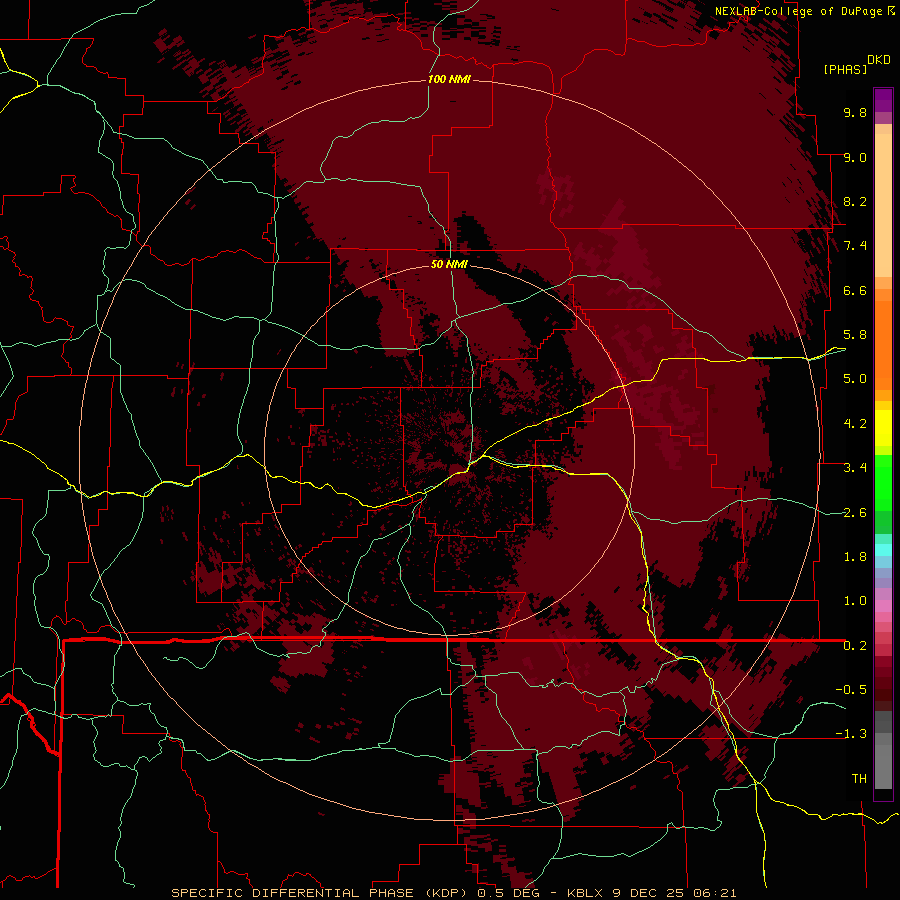The width and height of the screenshot is (900, 900).
Task: Click the 5.0 legend value
Action: (855, 379)
